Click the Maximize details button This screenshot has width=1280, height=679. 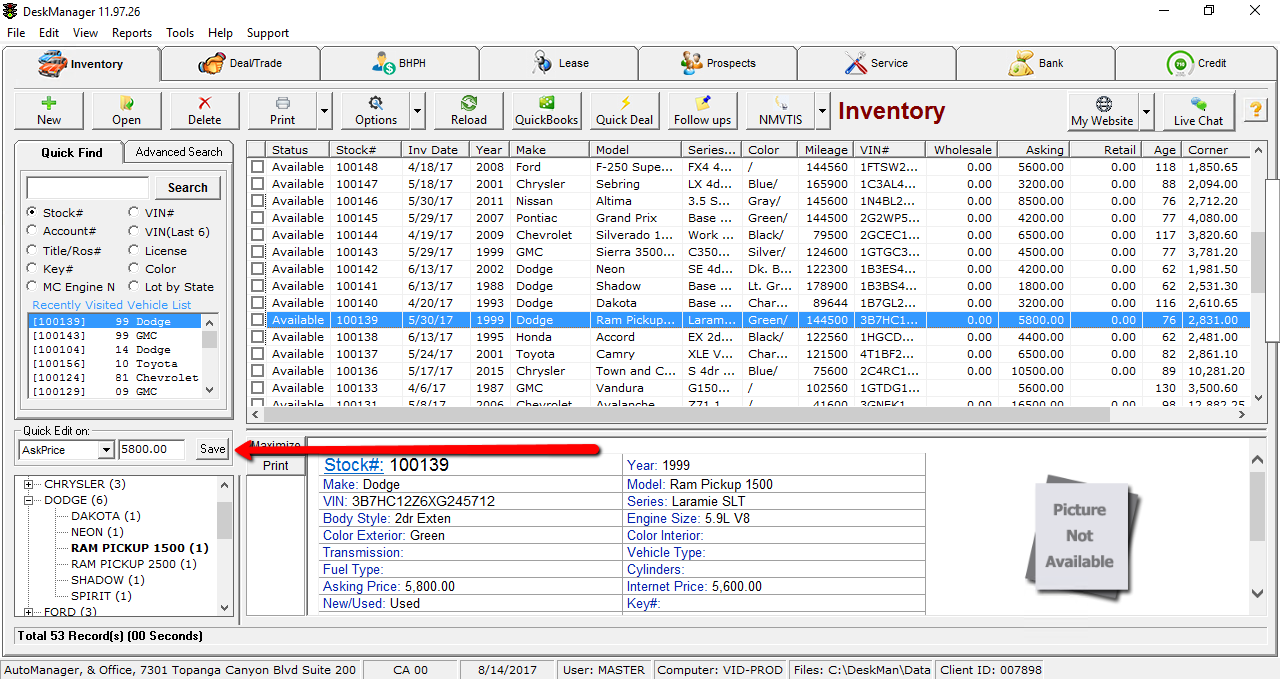[276, 445]
